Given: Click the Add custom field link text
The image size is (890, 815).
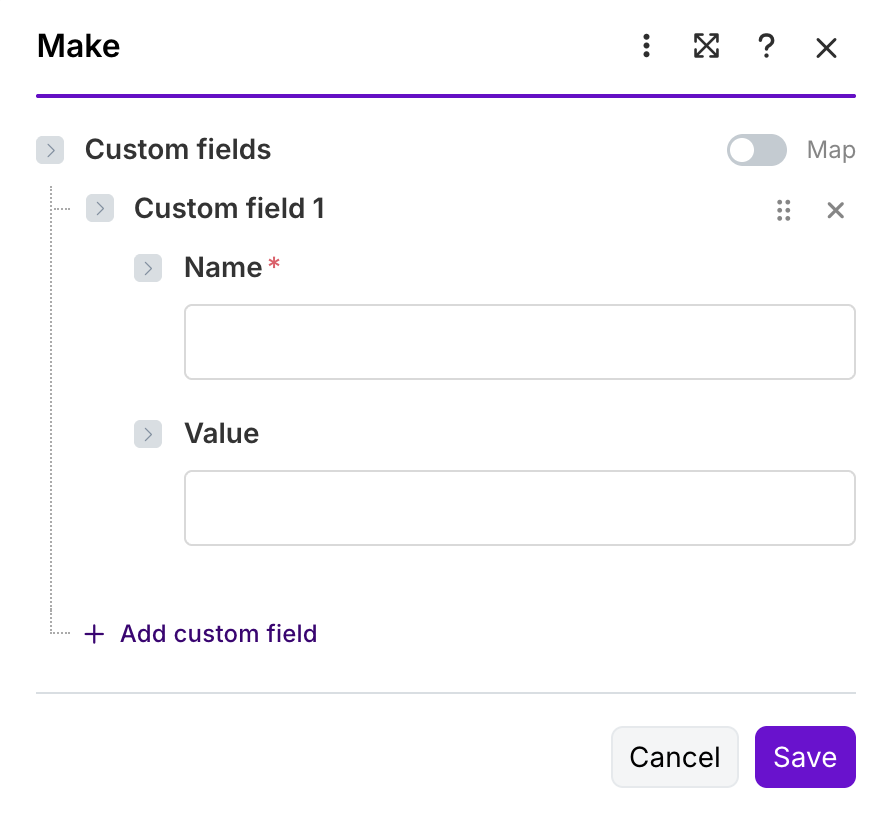Looking at the screenshot, I should 218,634.
